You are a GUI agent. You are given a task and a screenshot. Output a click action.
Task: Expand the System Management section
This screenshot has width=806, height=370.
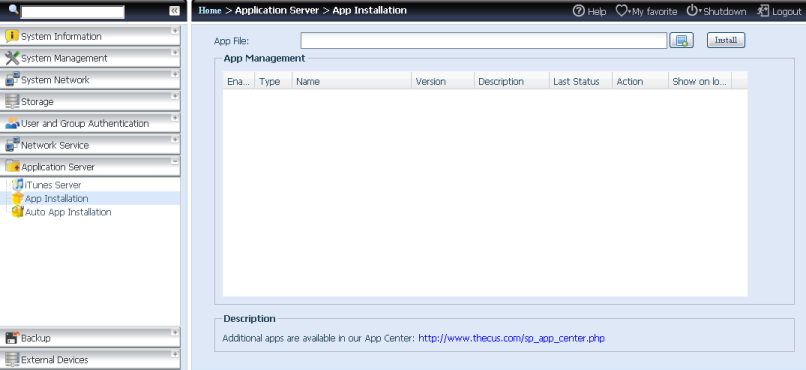175,52
